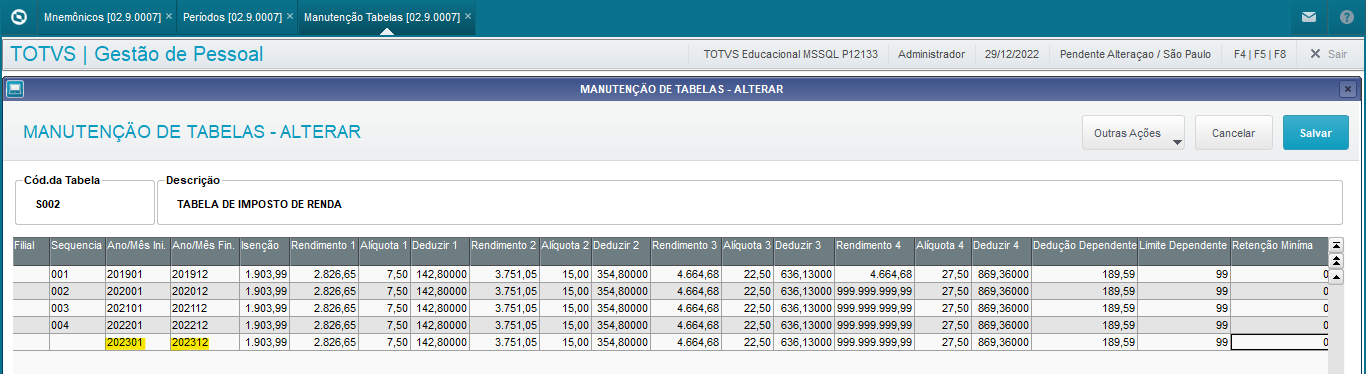Select the sequence 003 row cell
Viewport: 1366px width, 374px height.
point(77,308)
